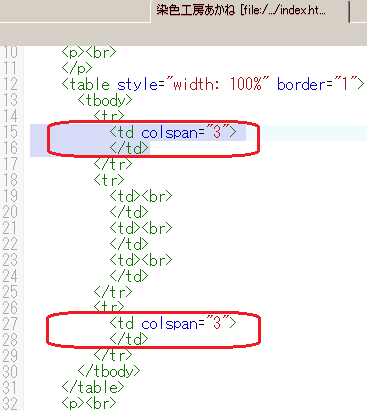Screen dimensions: 367x411
Task: Place cursor on the table style attribute
Action: click(x=137, y=84)
